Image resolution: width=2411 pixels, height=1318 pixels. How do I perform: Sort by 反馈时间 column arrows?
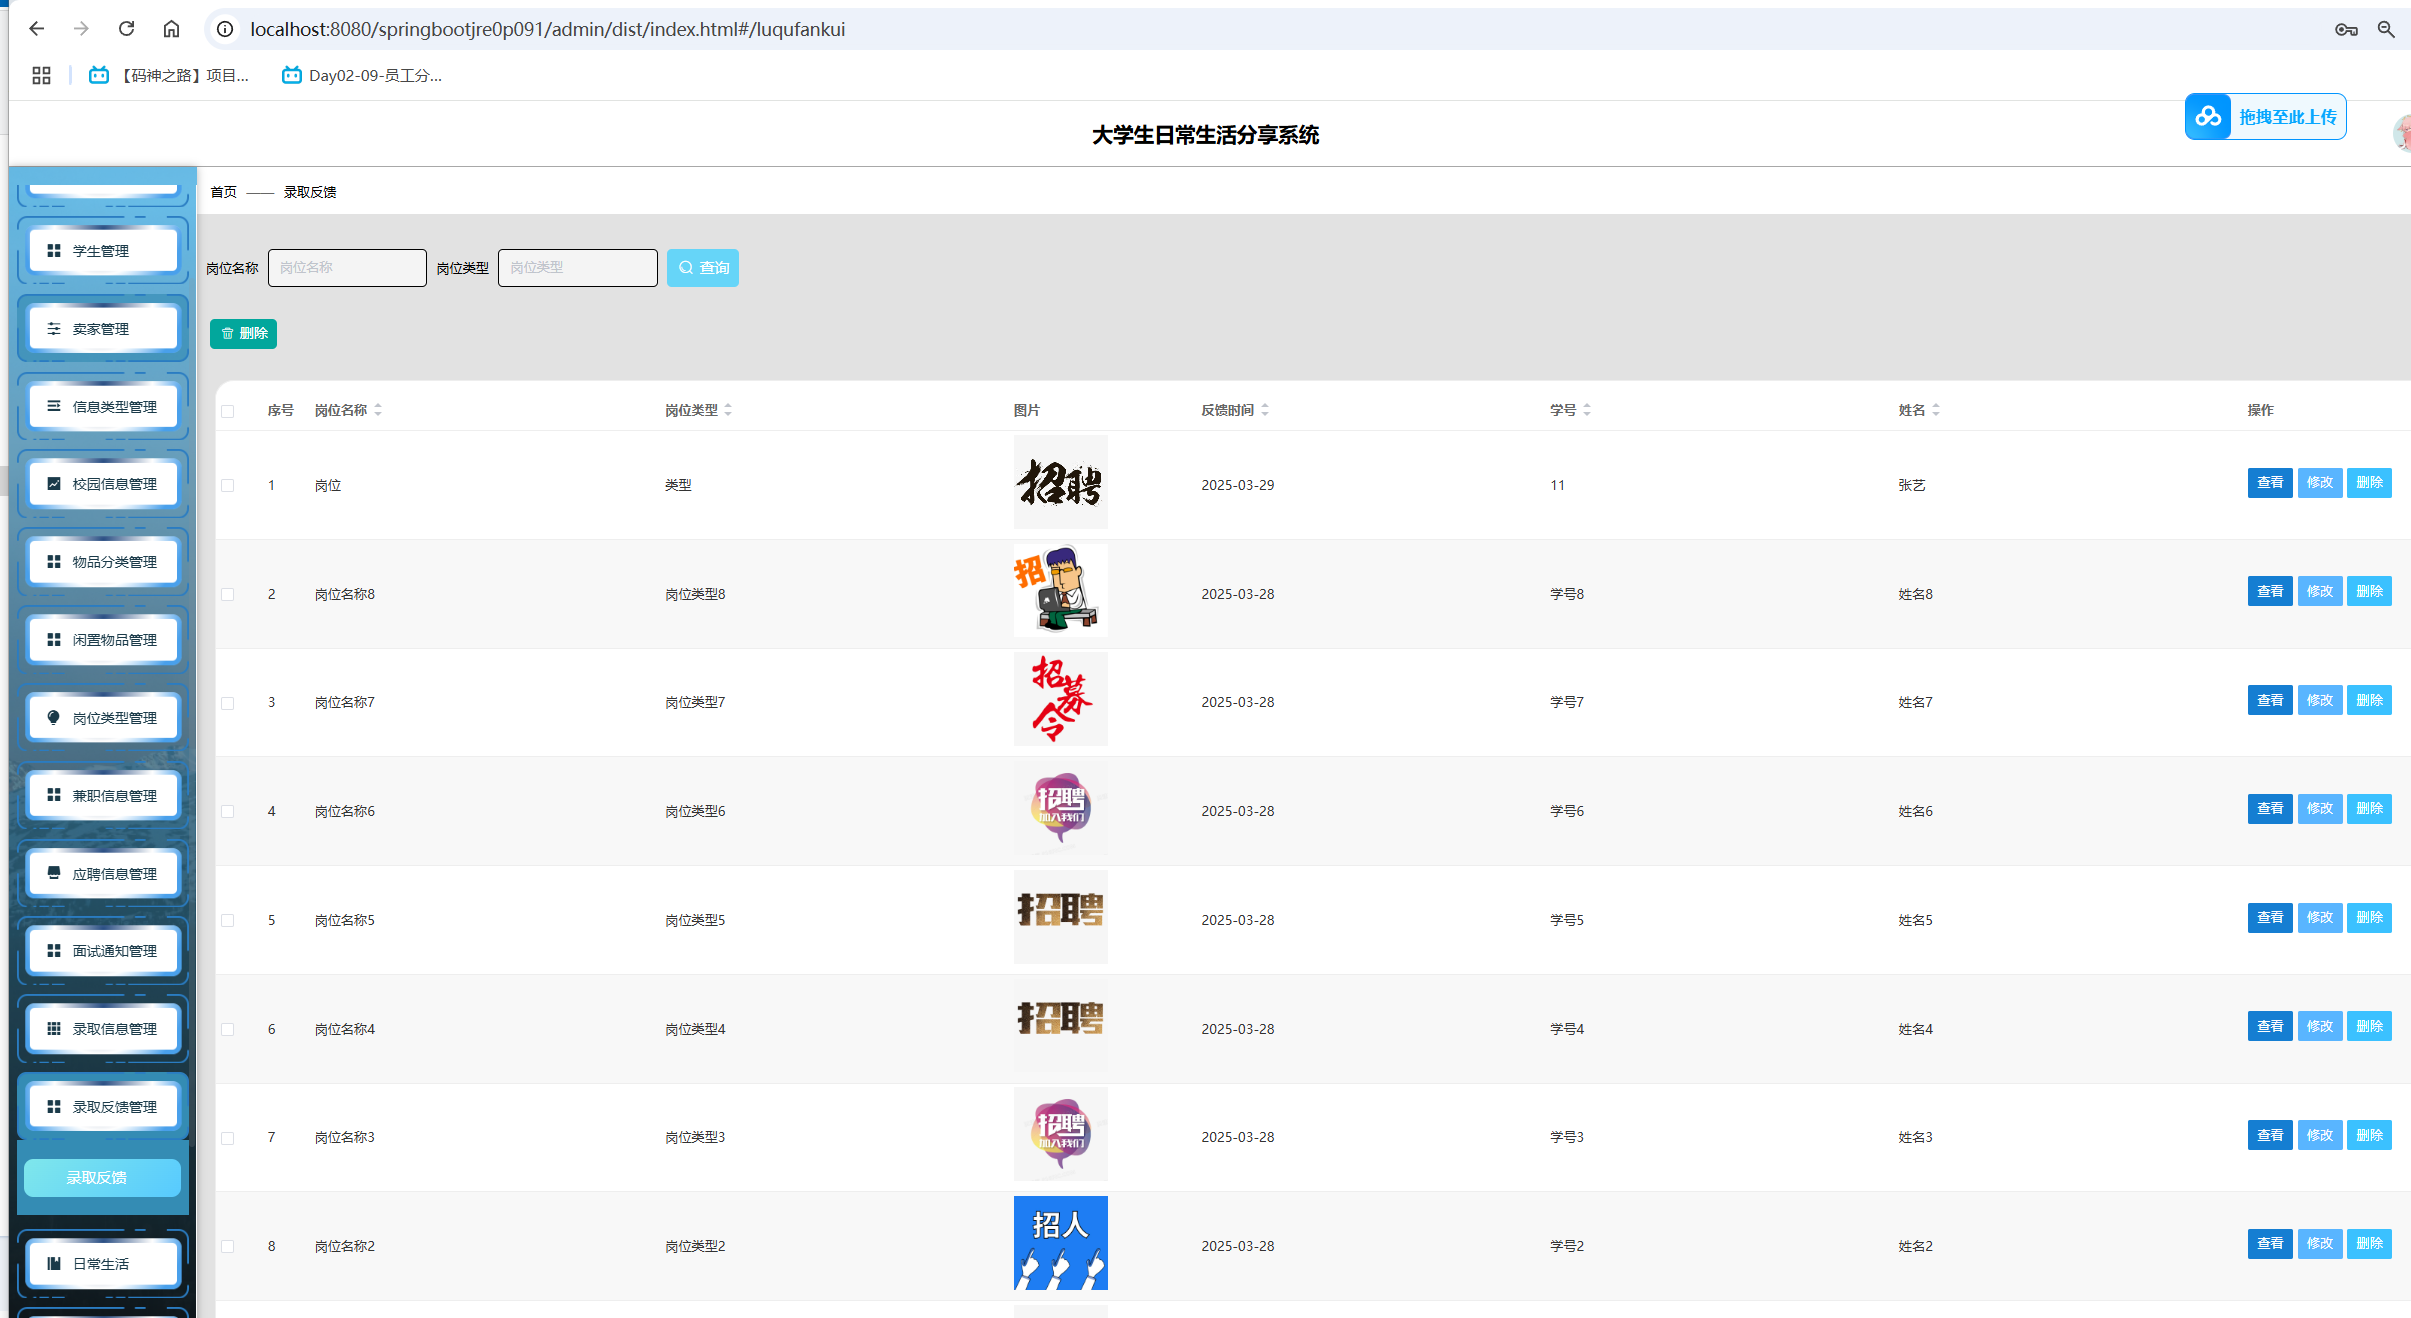point(1265,410)
